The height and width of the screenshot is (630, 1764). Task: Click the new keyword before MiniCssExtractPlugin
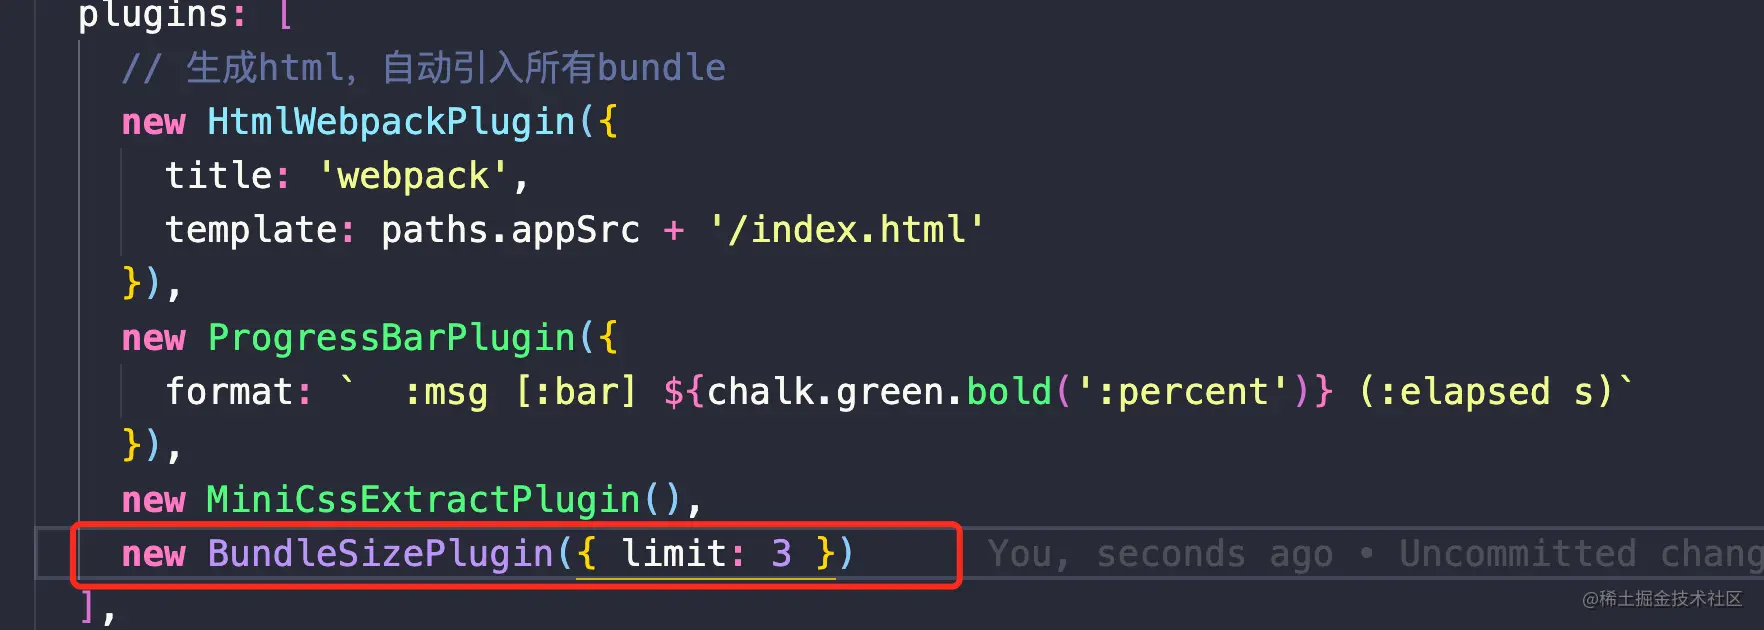tap(153, 500)
